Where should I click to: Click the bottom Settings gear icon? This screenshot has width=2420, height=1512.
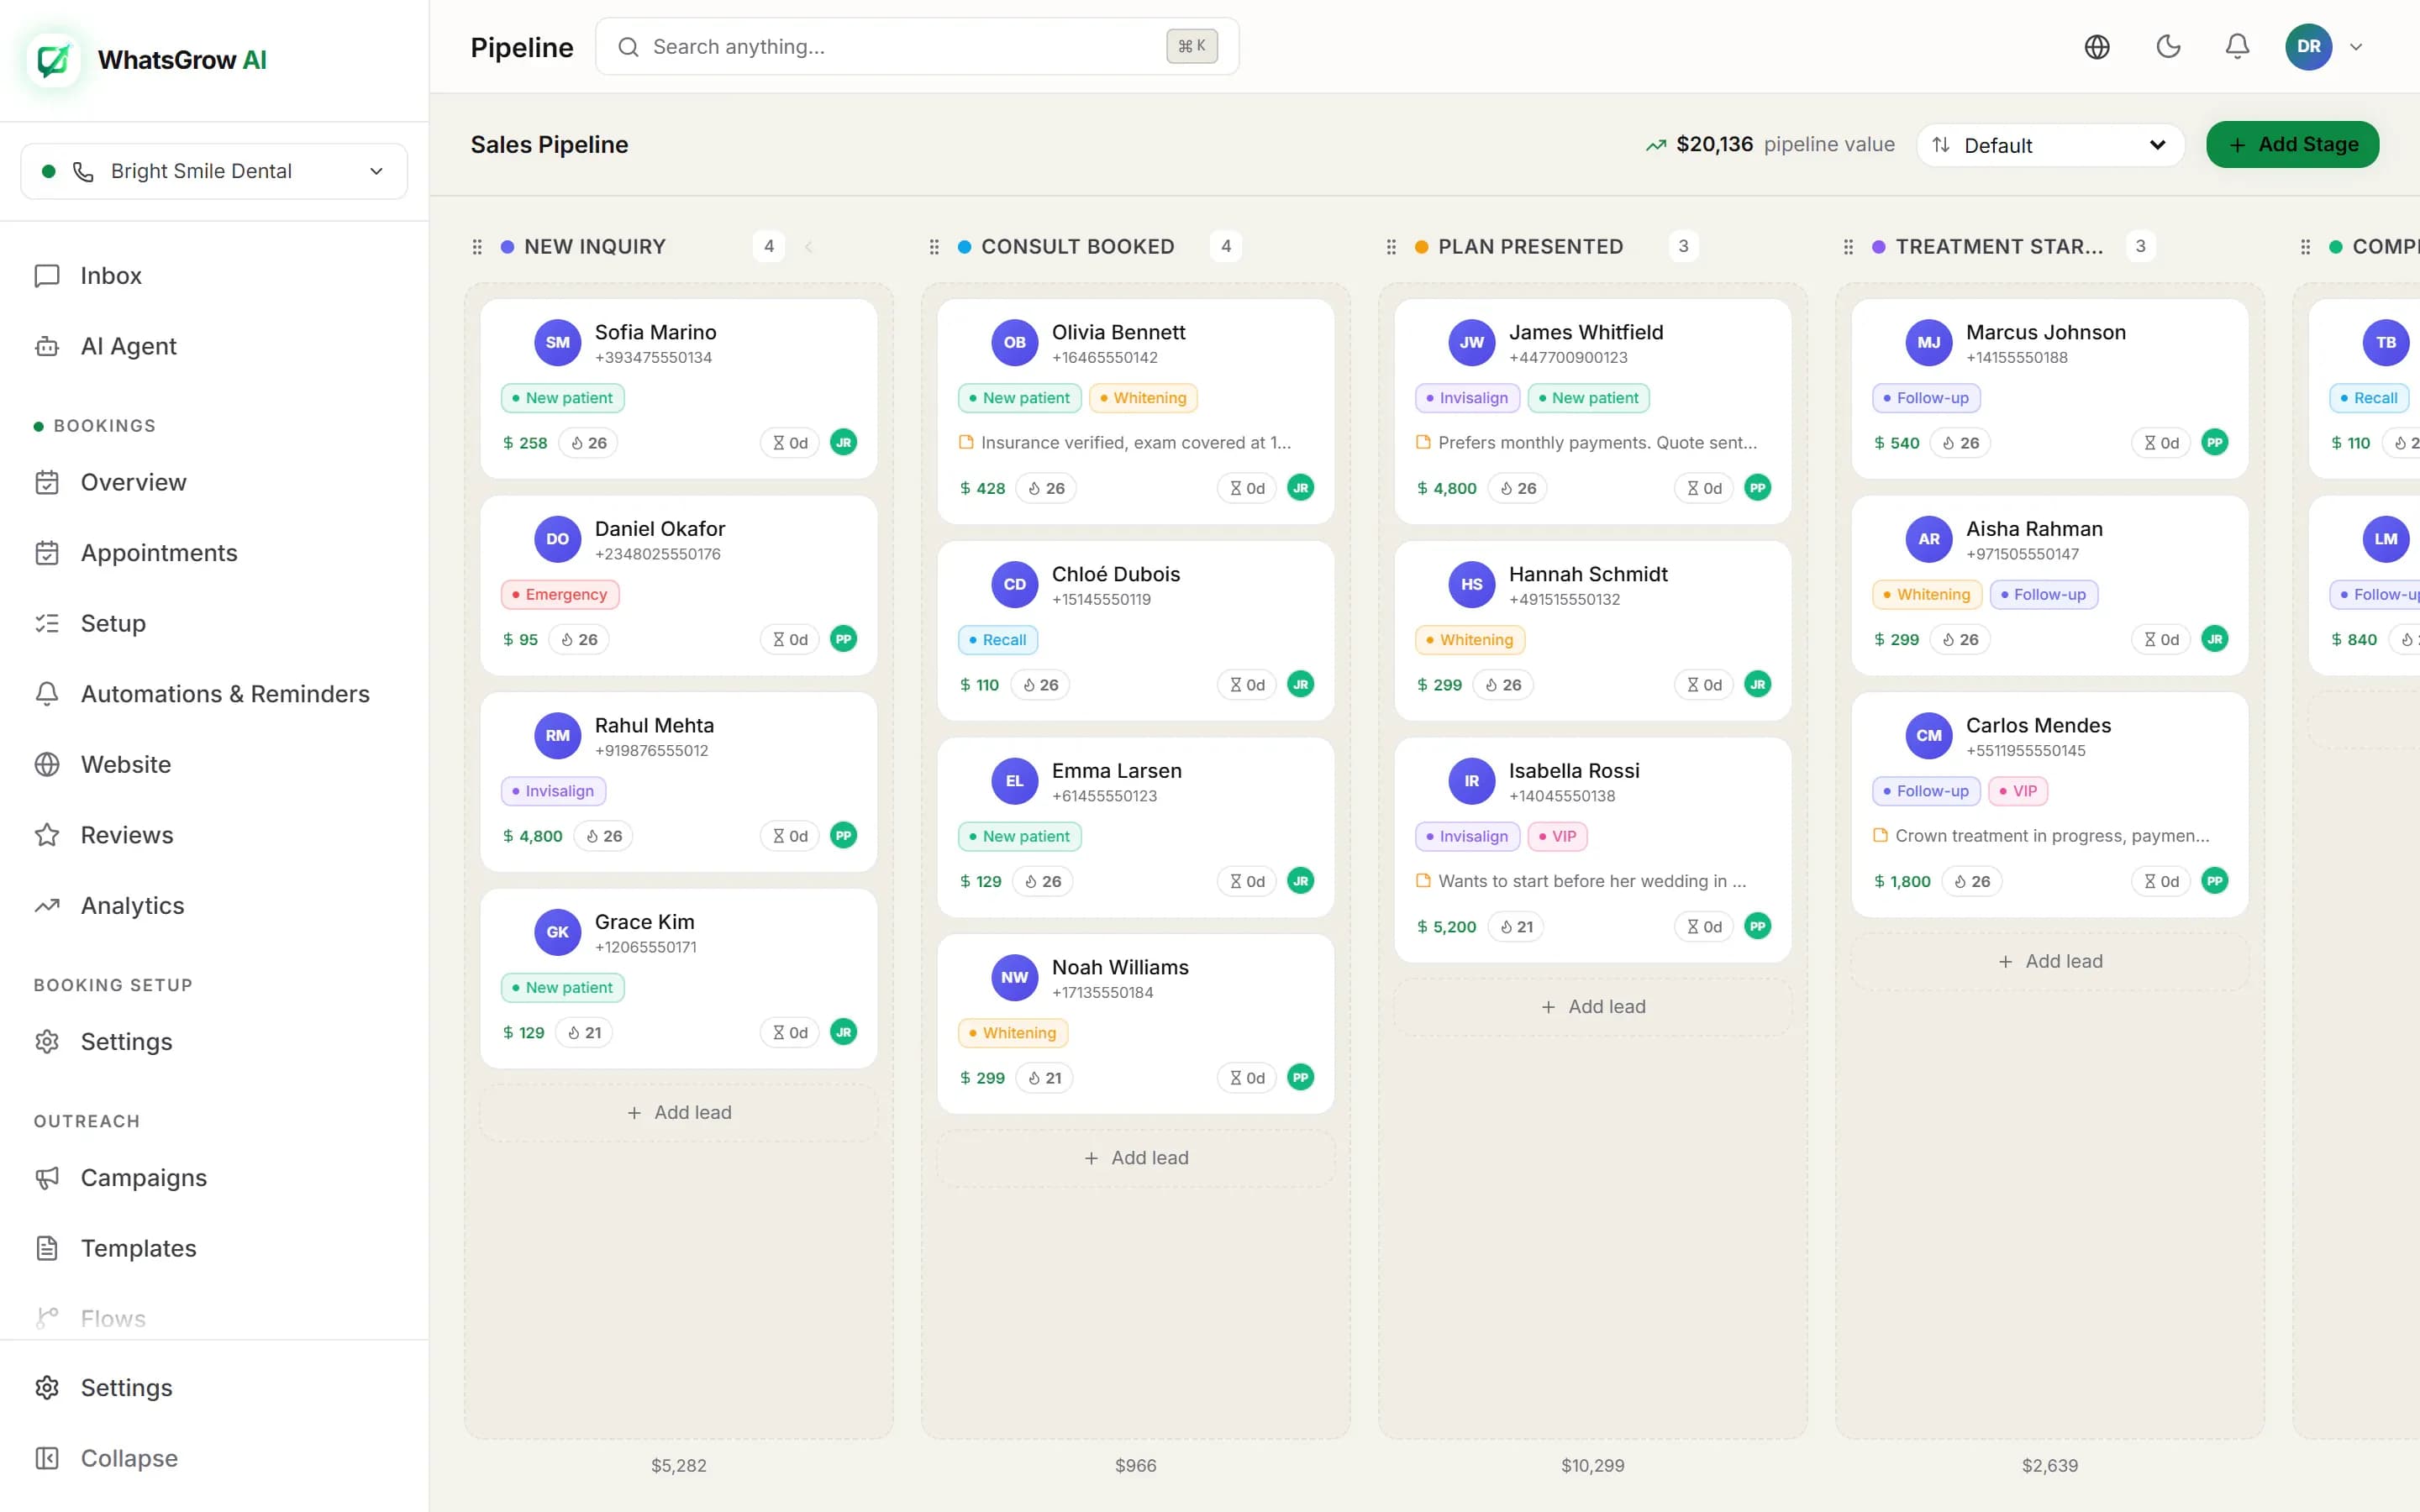point(47,1388)
